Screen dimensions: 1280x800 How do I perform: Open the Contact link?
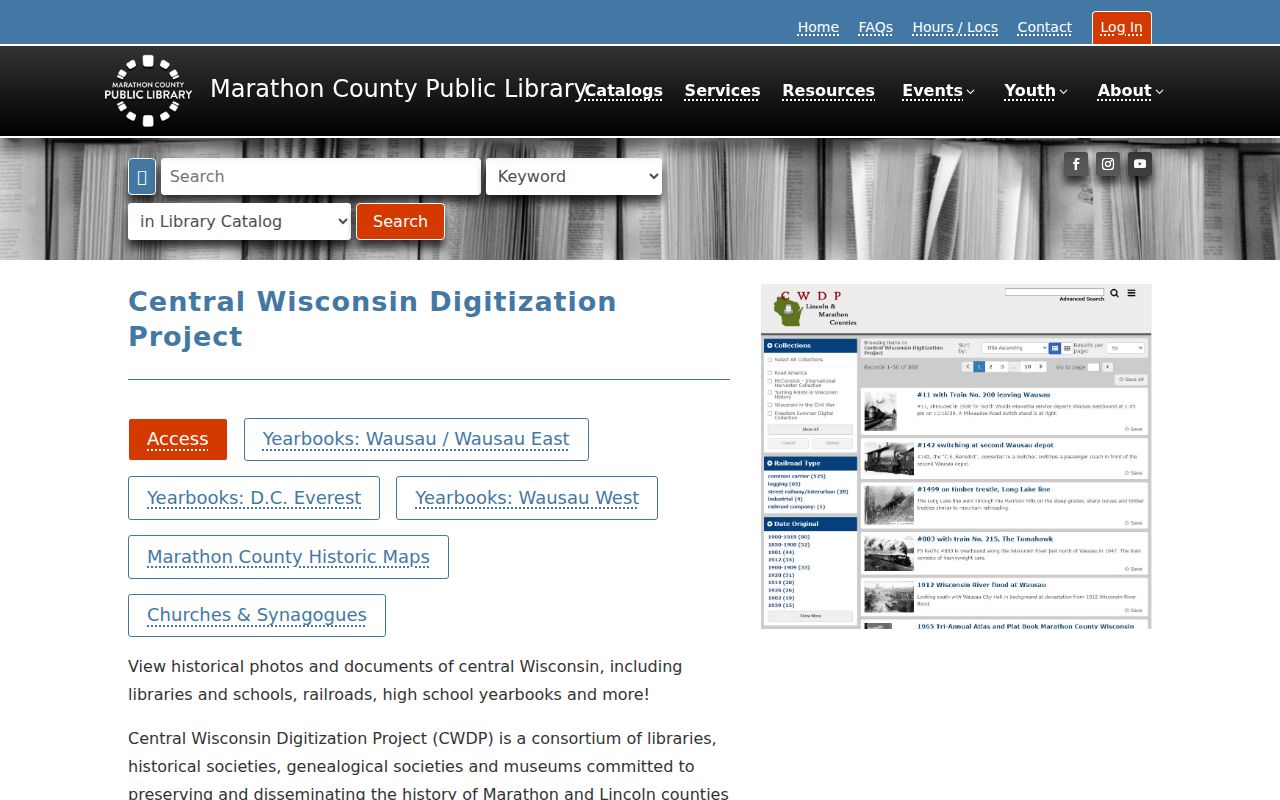[1044, 28]
